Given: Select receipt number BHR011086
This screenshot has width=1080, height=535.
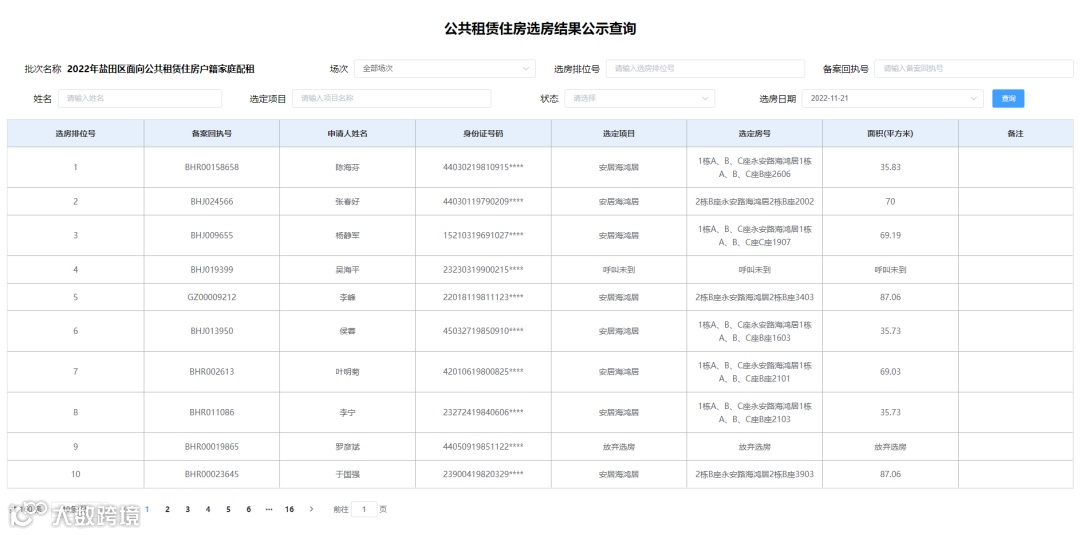Looking at the screenshot, I should (x=211, y=412).
